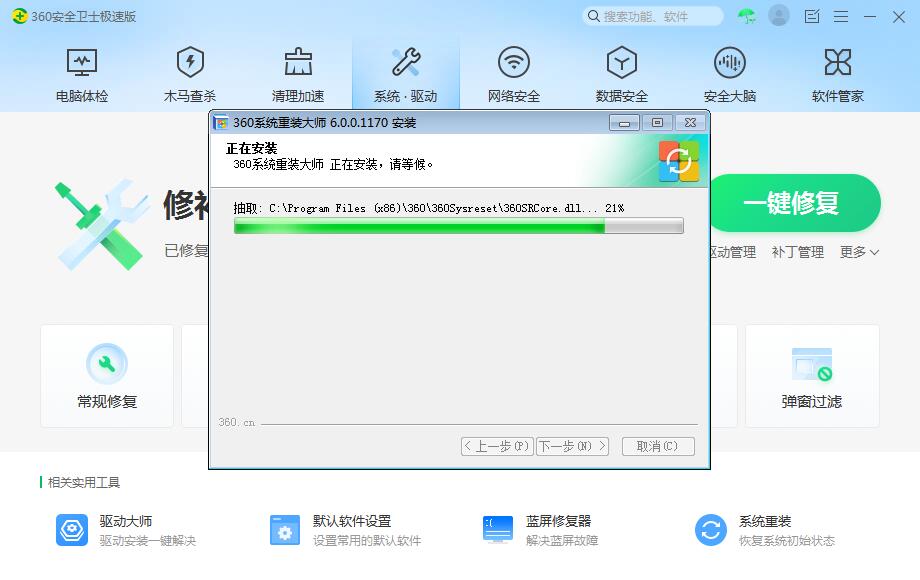Image resolution: width=920 pixels, height=580 pixels.
Task: Click the 360.cn text in installer
Action: (236, 422)
